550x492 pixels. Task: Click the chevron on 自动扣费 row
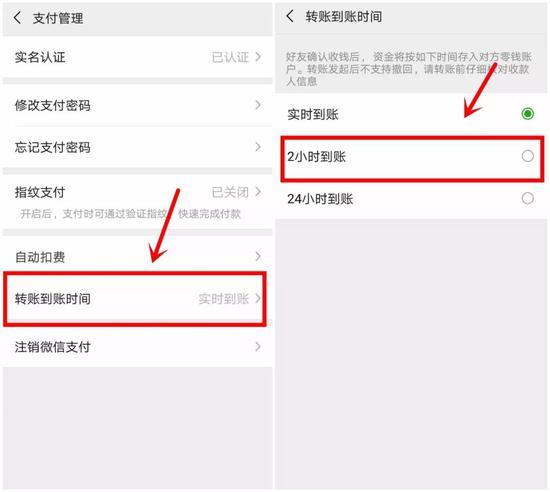tap(258, 256)
